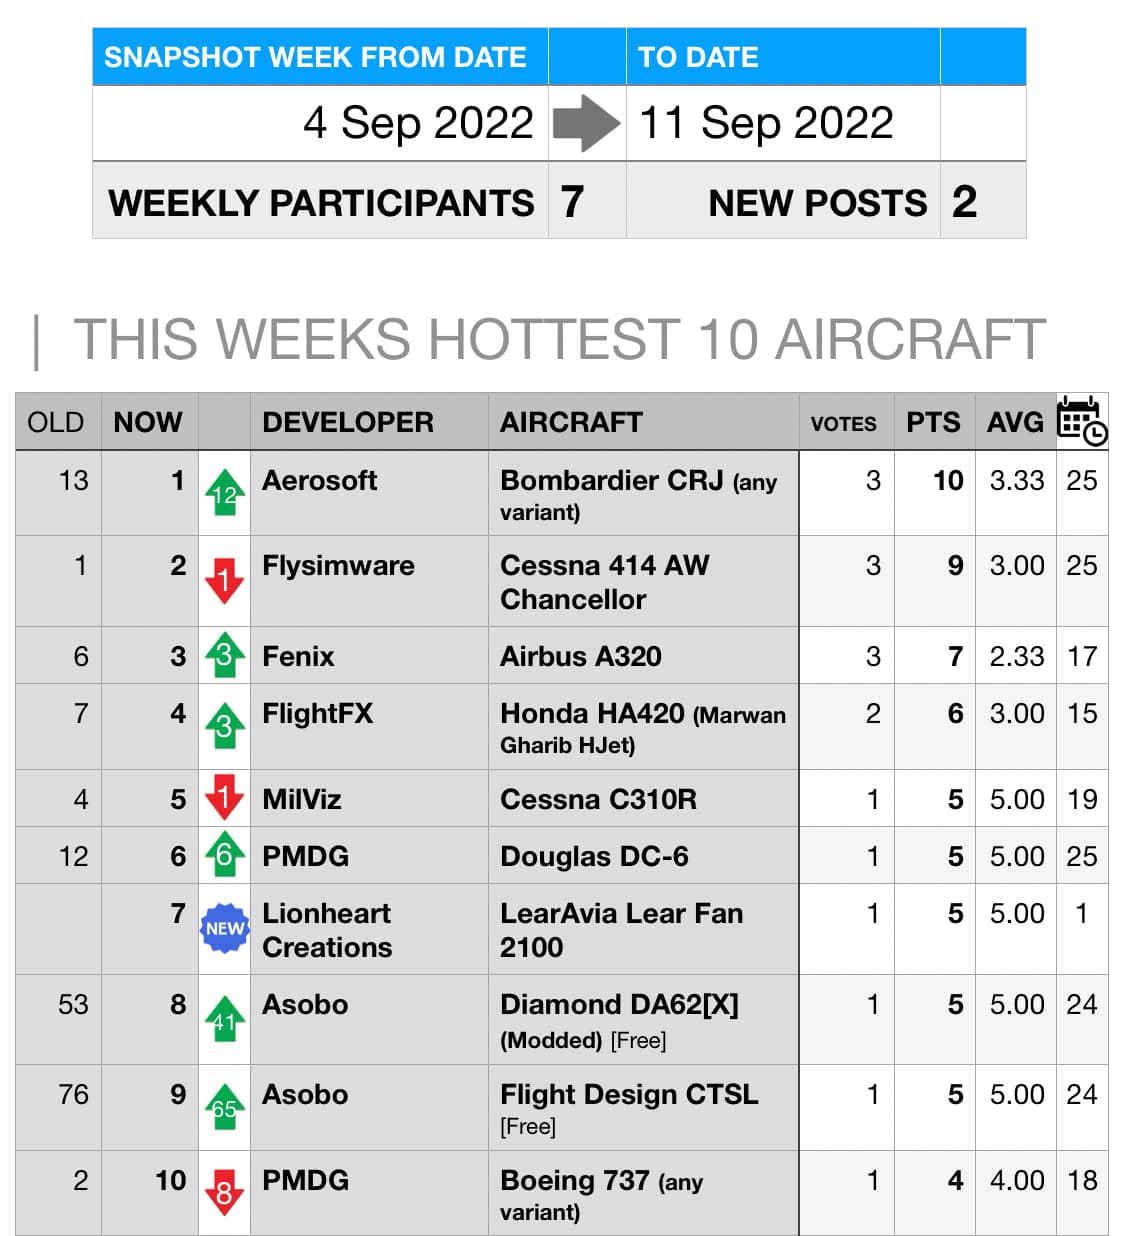The width and height of the screenshot is (1125, 1236).
Task: Click the green up-12 arrow beside Aerosoft
Action: (224, 492)
